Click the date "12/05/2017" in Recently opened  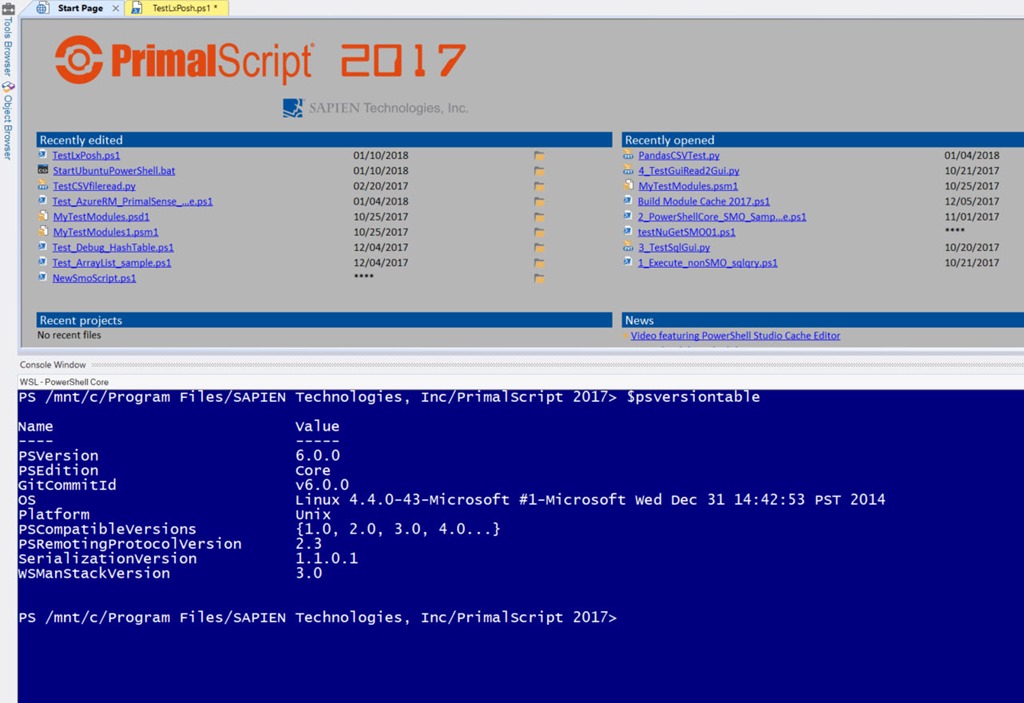972,201
